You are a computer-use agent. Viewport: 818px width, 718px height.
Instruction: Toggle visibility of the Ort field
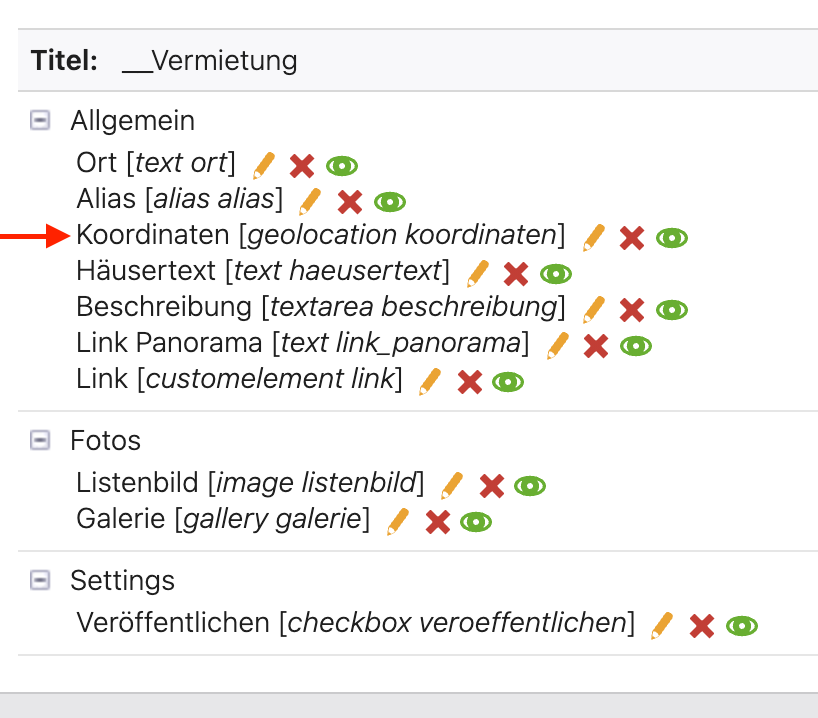point(342,166)
